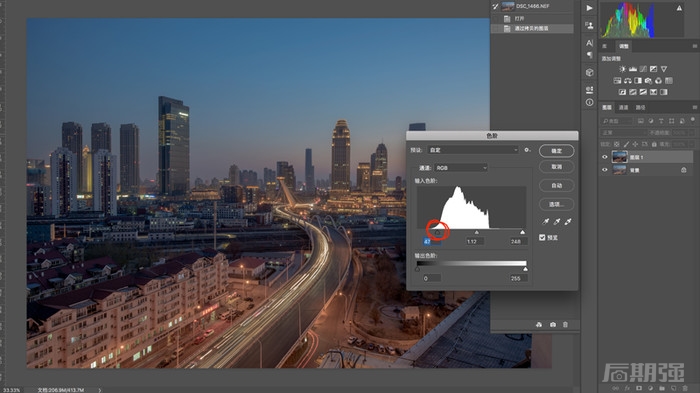Viewport: 700px width, 393px height.
Task: Click the OK button in Levels dialog
Action: pyautogui.click(x=556, y=151)
